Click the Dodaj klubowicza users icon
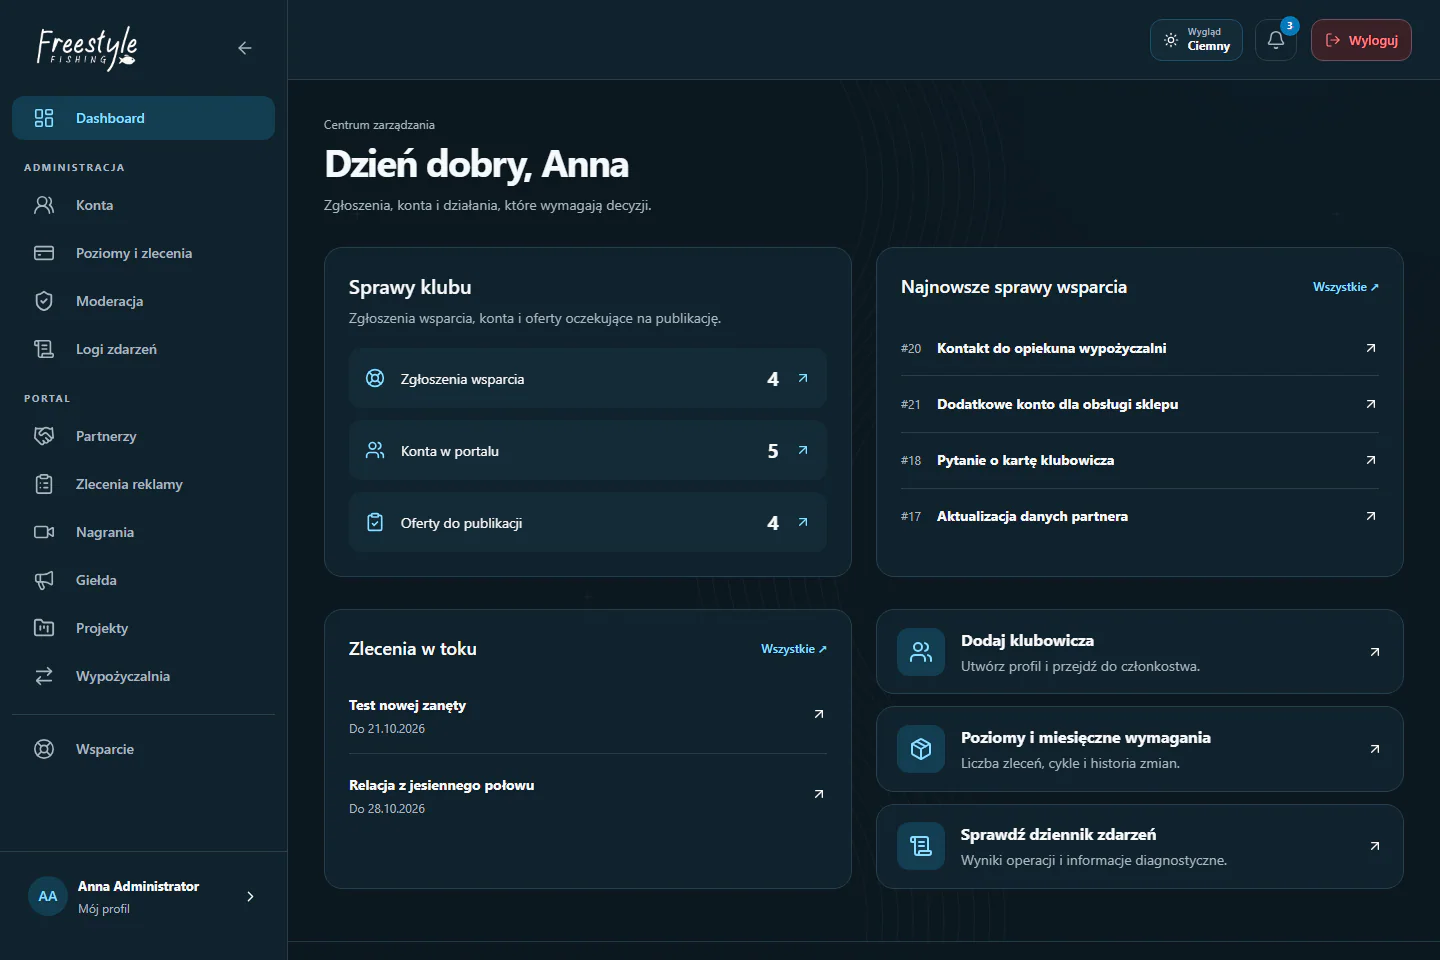Screen dimensions: 1440x960 pyautogui.click(x=921, y=652)
